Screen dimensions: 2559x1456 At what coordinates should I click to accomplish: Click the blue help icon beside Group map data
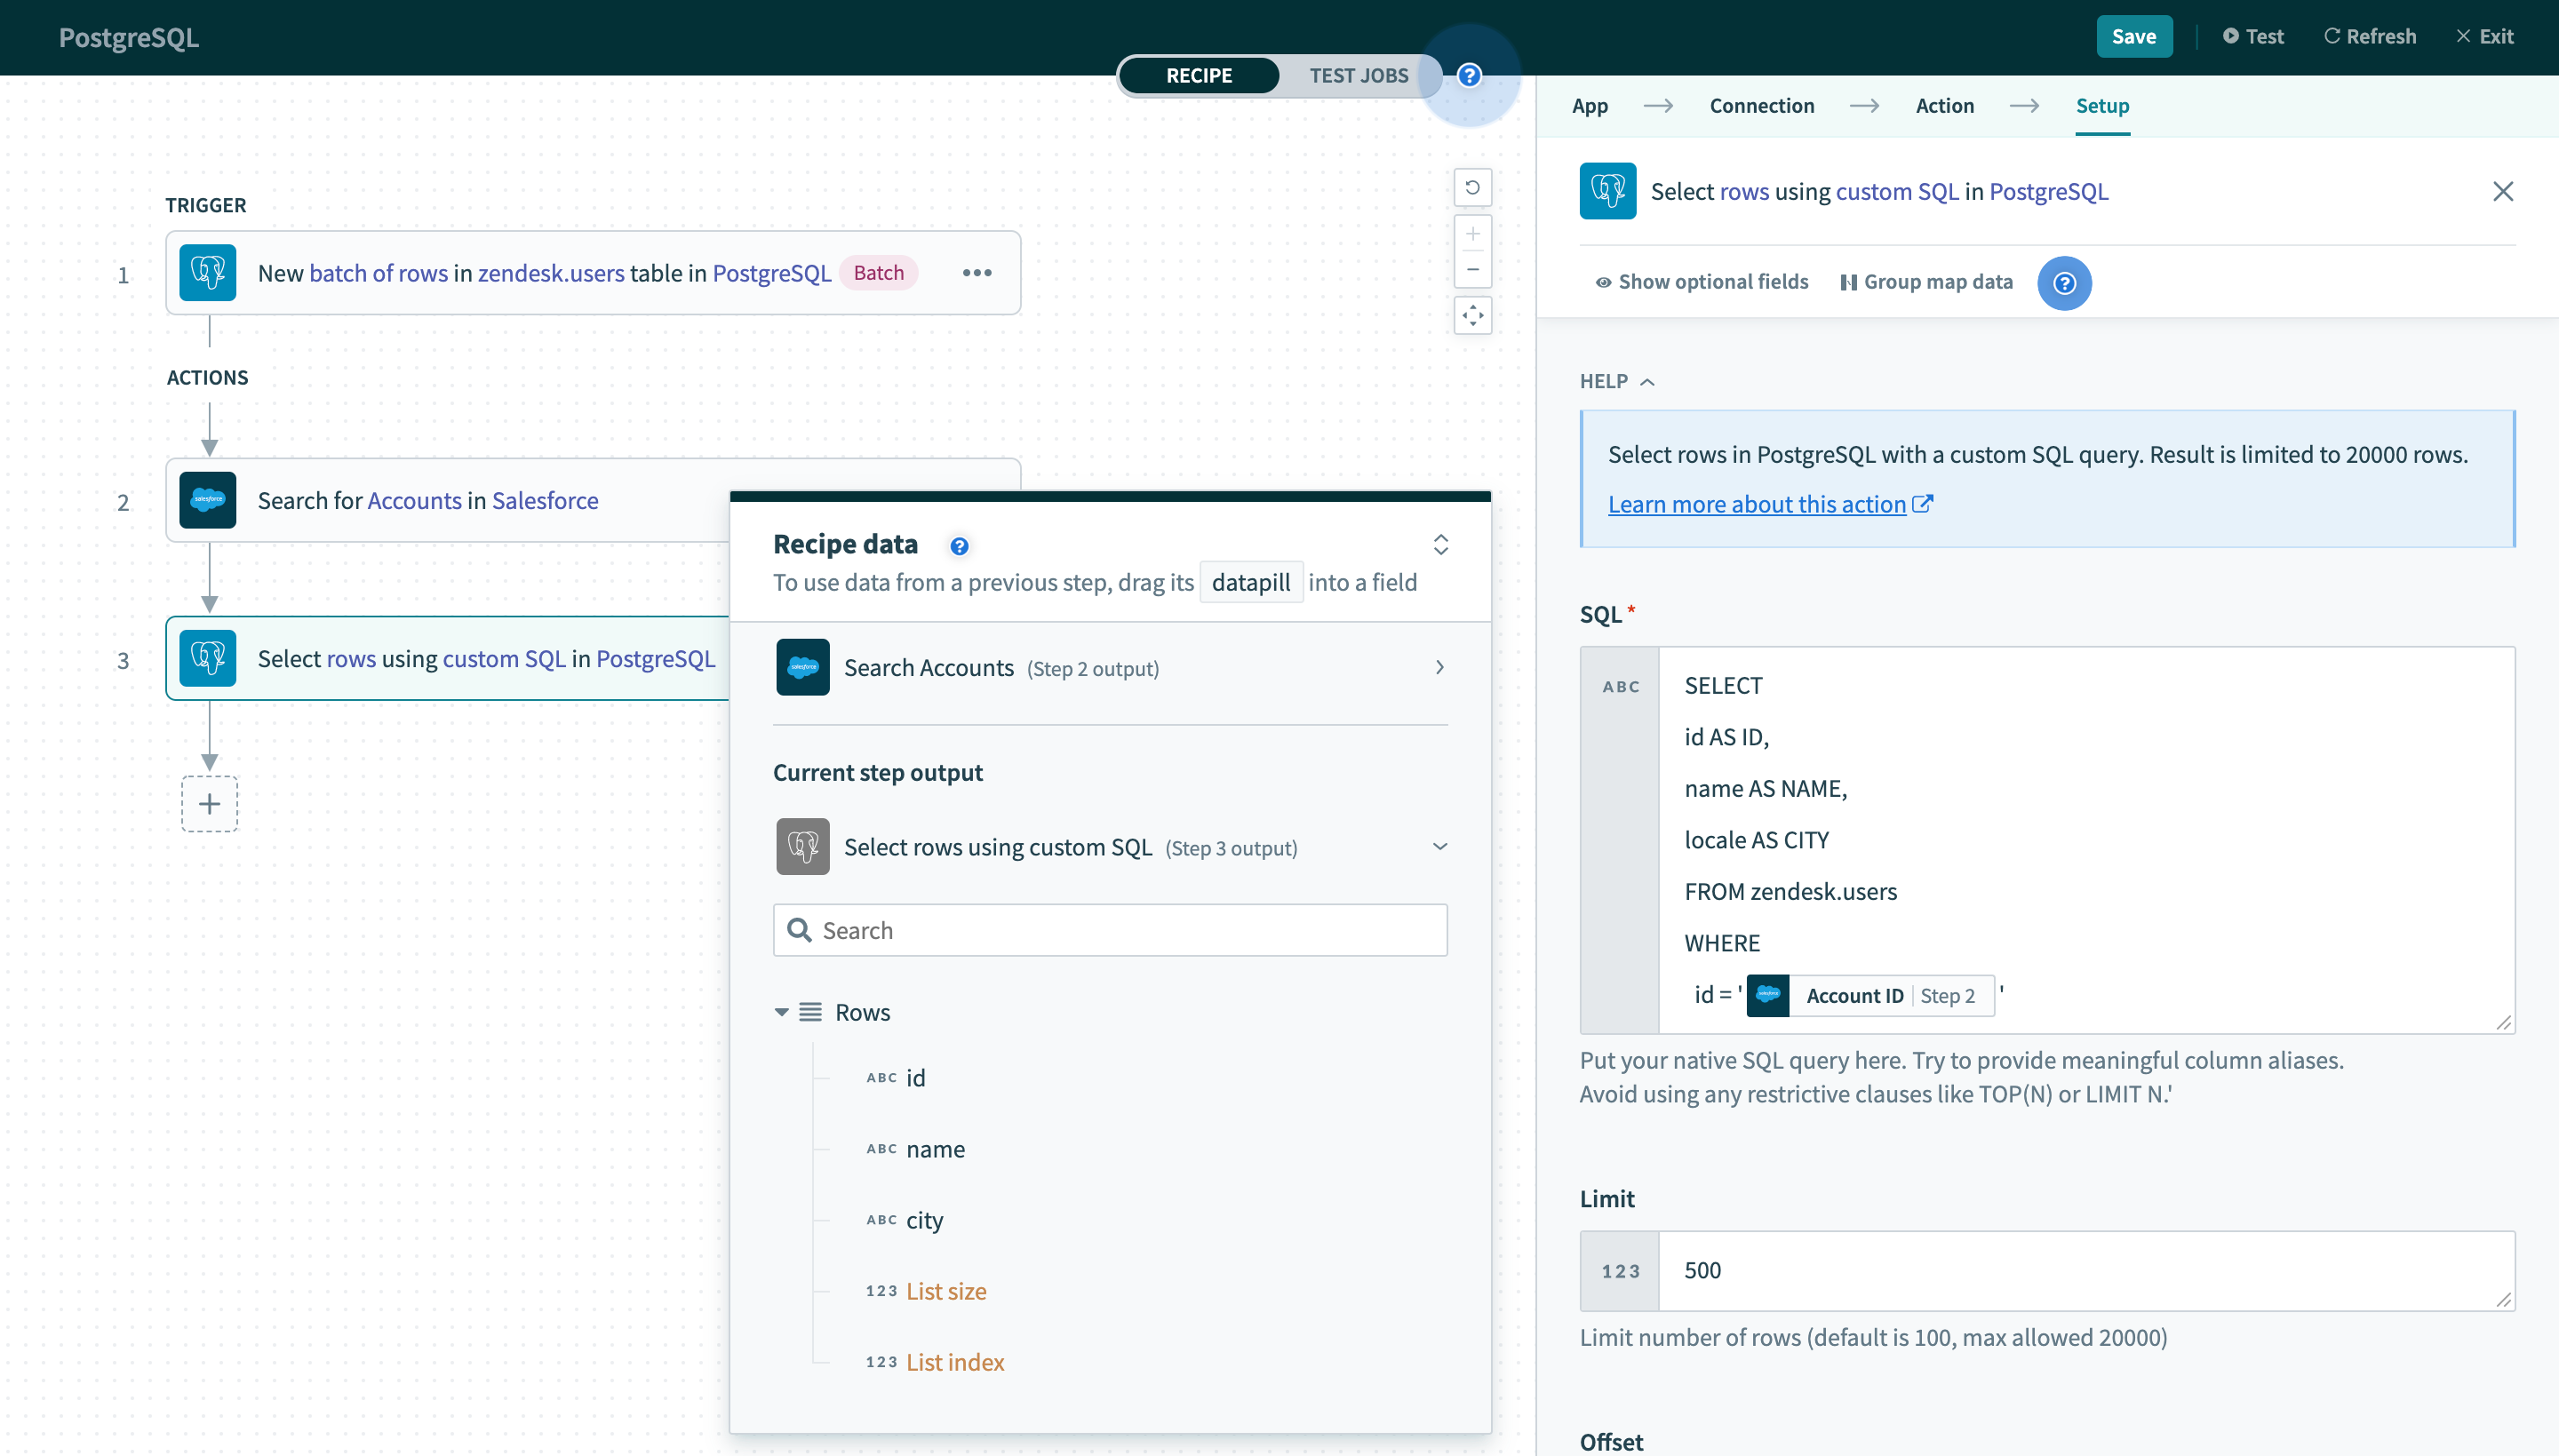click(2064, 283)
